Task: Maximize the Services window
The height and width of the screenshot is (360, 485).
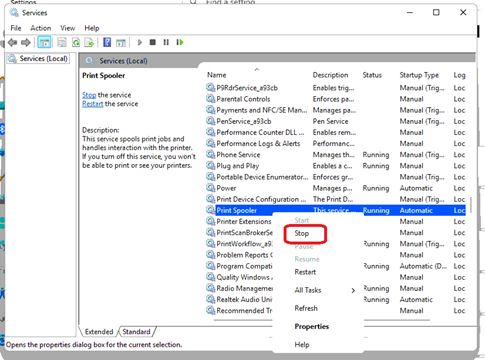Action: tap(436, 13)
